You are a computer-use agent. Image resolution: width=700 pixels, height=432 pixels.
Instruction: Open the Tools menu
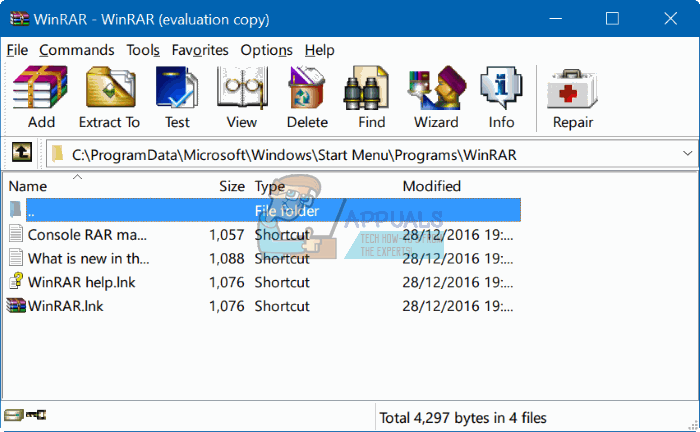pyautogui.click(x=143, y=50)
